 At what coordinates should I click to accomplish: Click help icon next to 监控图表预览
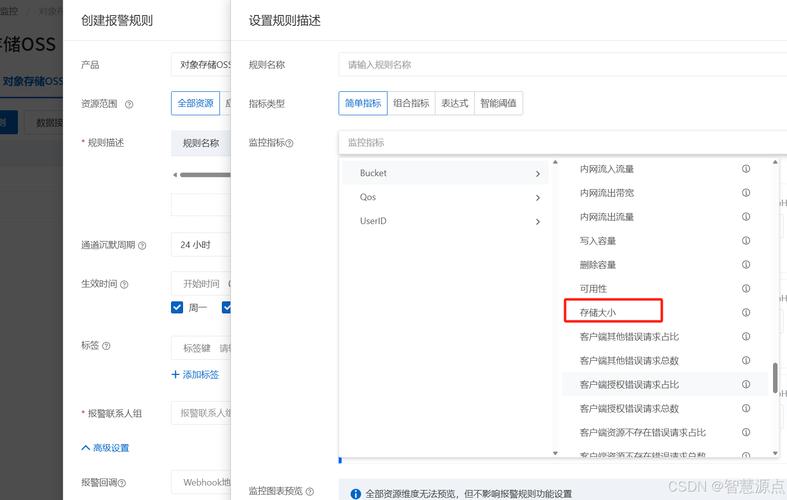pos(310,491)
